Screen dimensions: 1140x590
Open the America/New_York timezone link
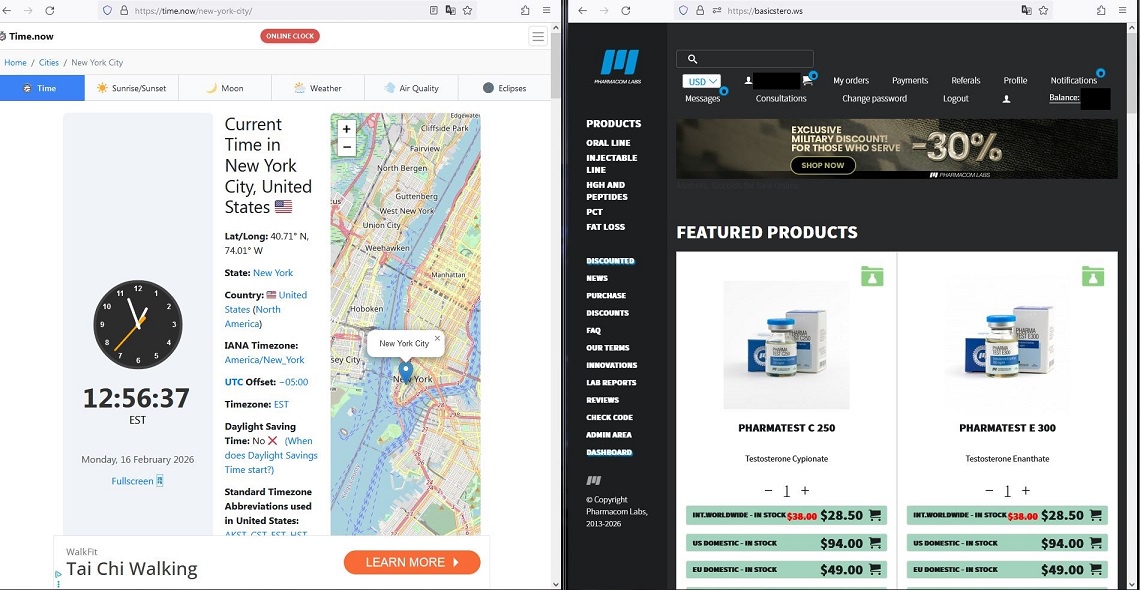(x=265, y=360)
